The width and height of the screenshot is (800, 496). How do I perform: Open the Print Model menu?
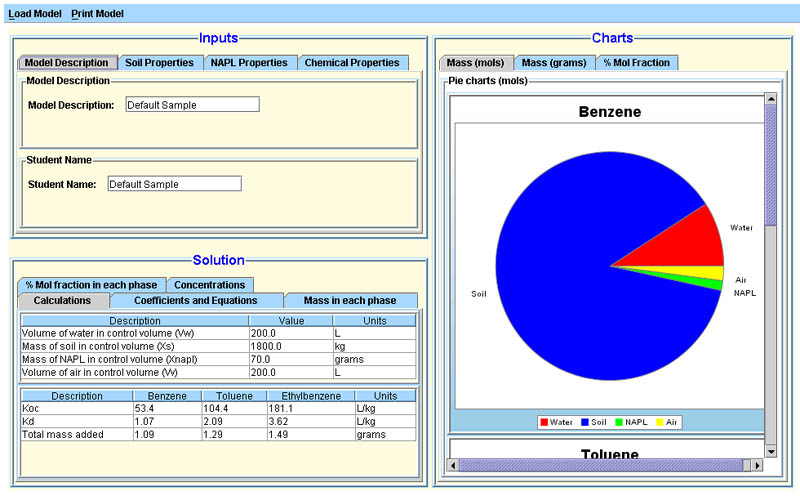tap(97, 14)
